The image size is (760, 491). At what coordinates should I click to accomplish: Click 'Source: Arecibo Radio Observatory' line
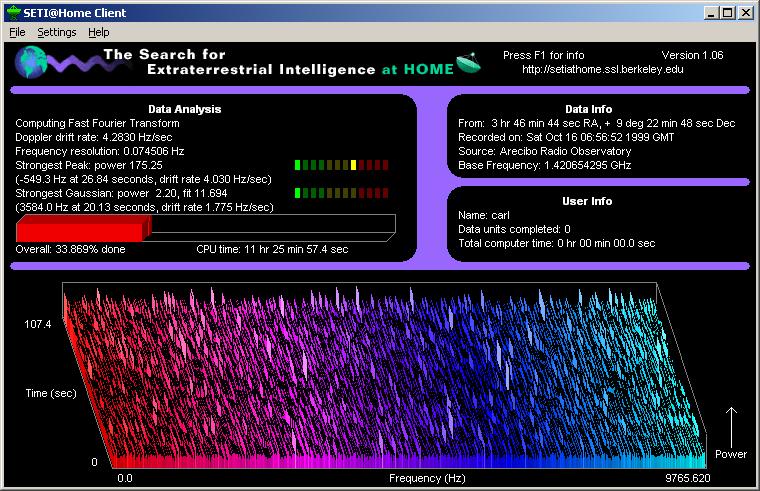pyautogui.click(x=545, y=152)
